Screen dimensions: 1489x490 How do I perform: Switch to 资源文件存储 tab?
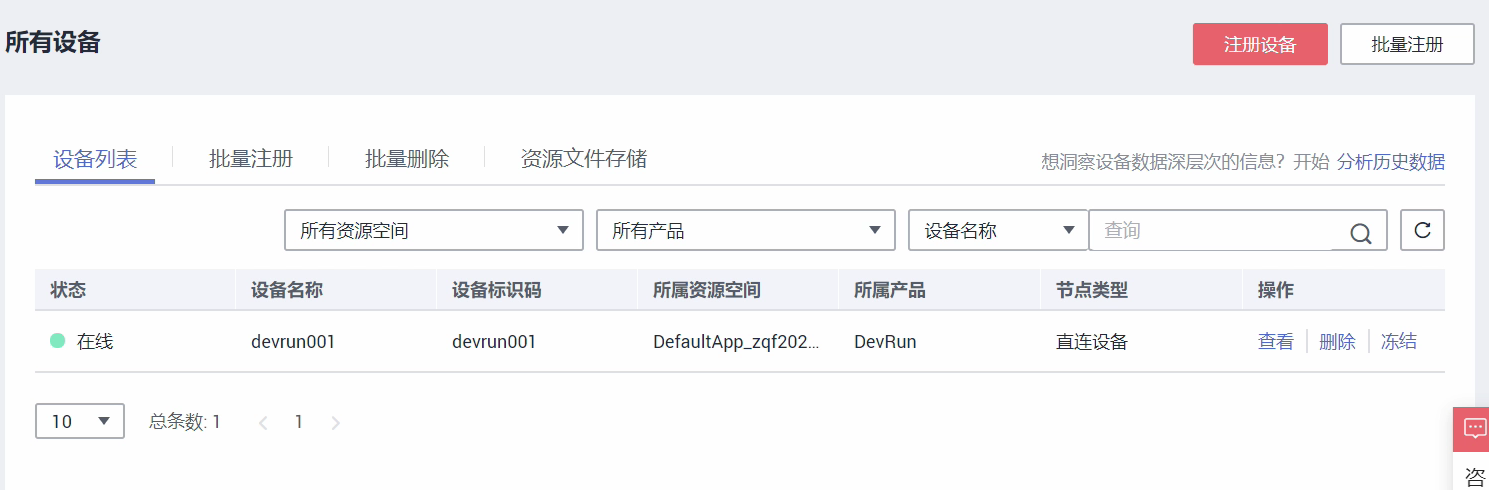tap(584, 159)
